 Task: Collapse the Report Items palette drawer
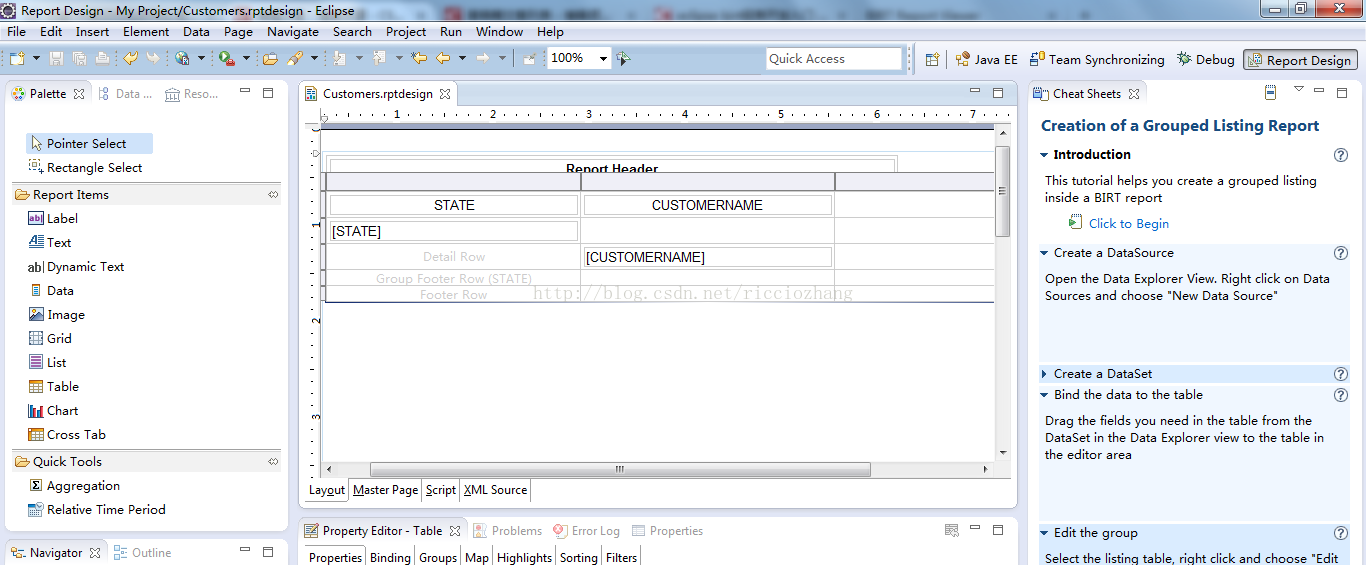tap(146, 195)
